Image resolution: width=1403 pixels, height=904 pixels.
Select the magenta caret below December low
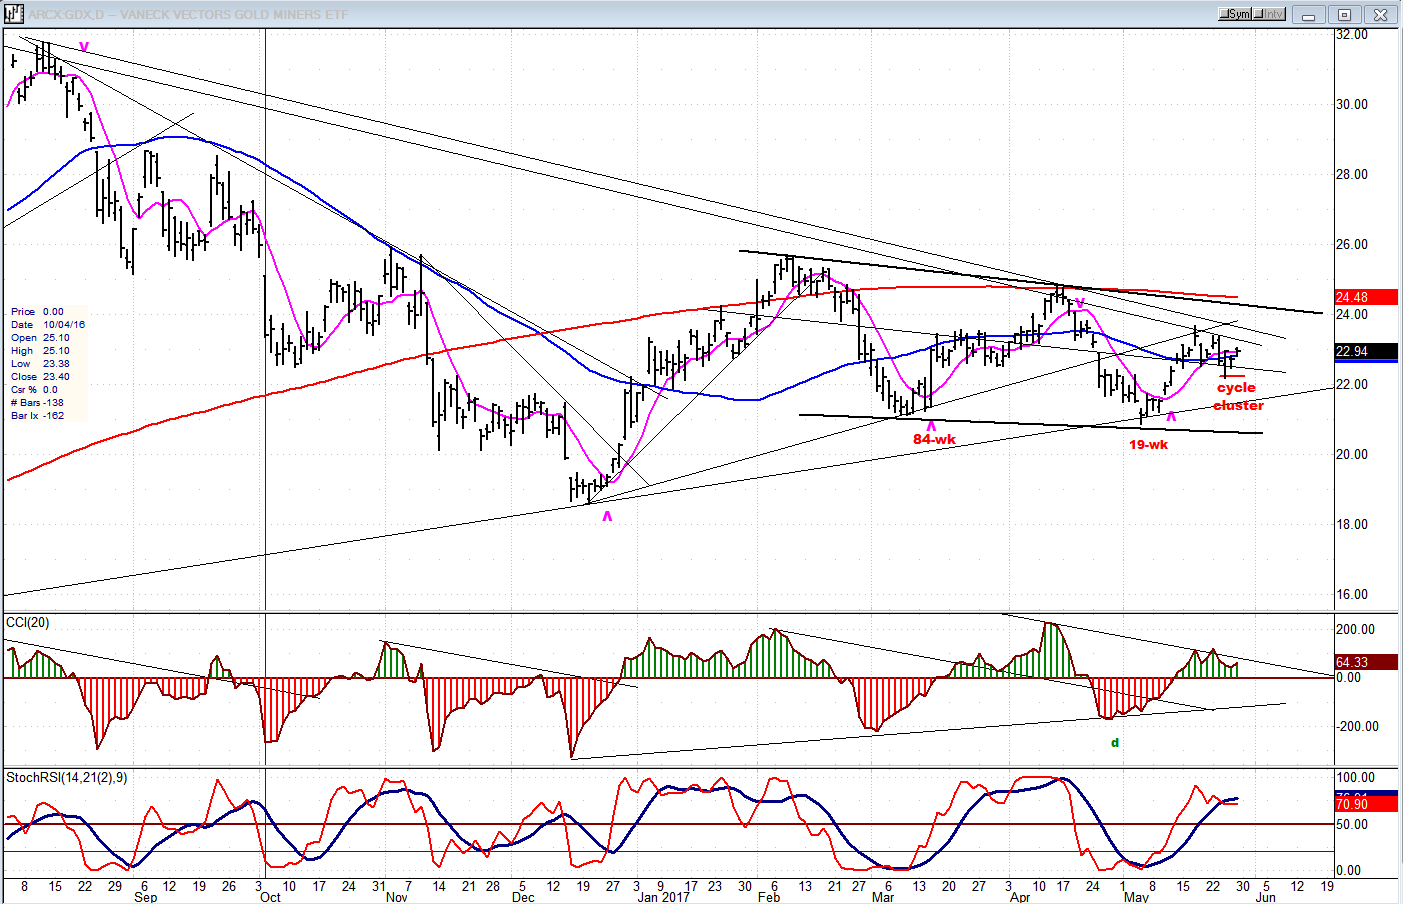pyautogui.click(x=607, y=516)
